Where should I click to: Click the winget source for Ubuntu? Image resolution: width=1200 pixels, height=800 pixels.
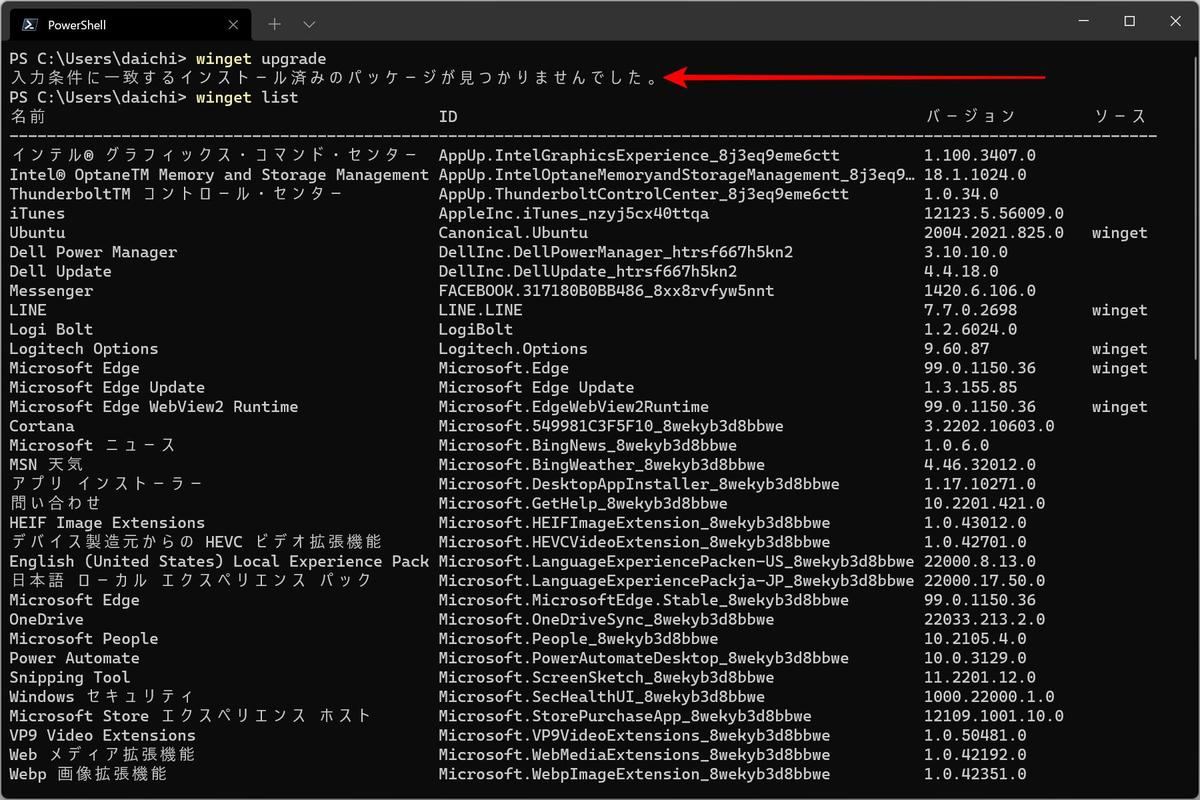pyautogui.click(x=1120, y=233)
